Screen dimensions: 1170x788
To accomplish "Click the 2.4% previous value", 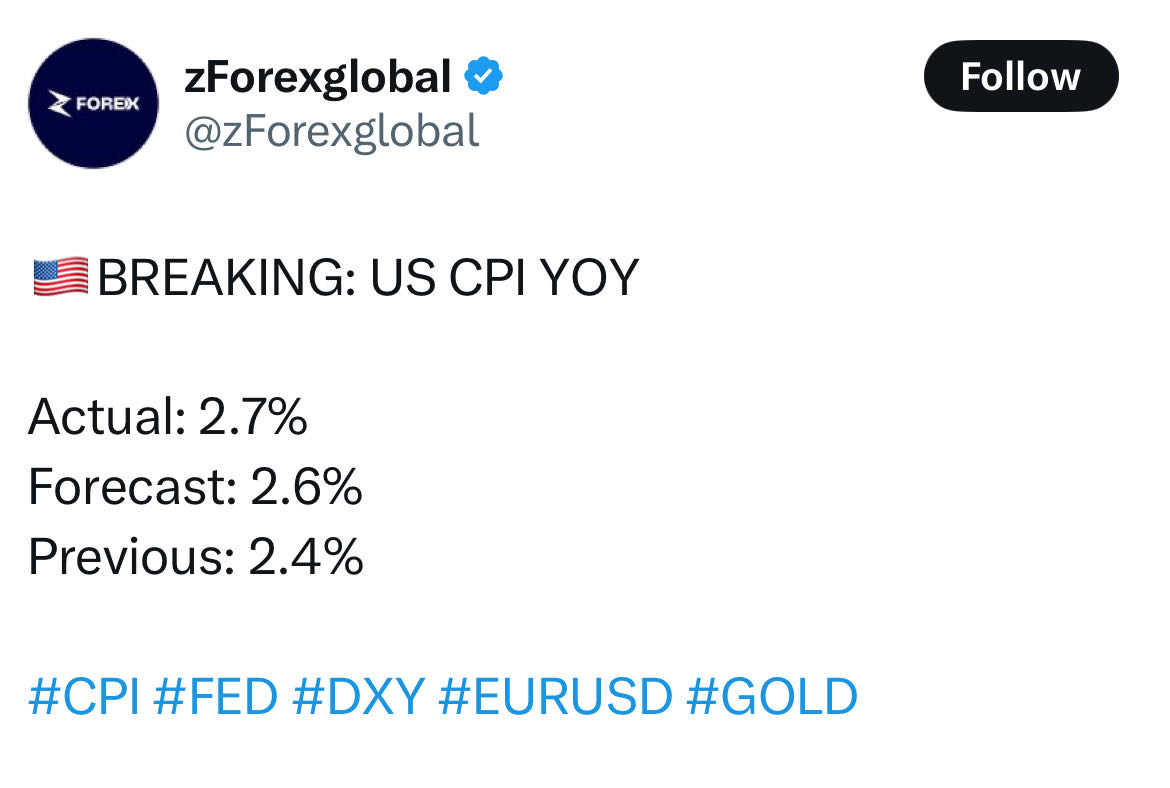I will coord(306,557).
